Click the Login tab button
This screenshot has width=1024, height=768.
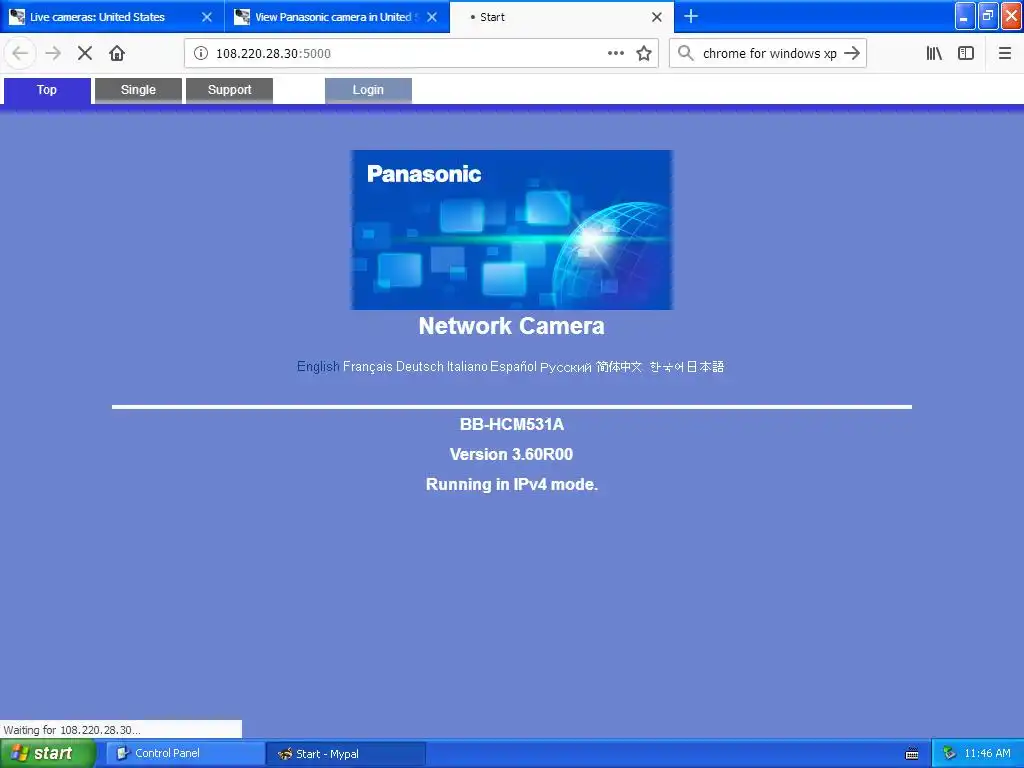coord(368,90)
